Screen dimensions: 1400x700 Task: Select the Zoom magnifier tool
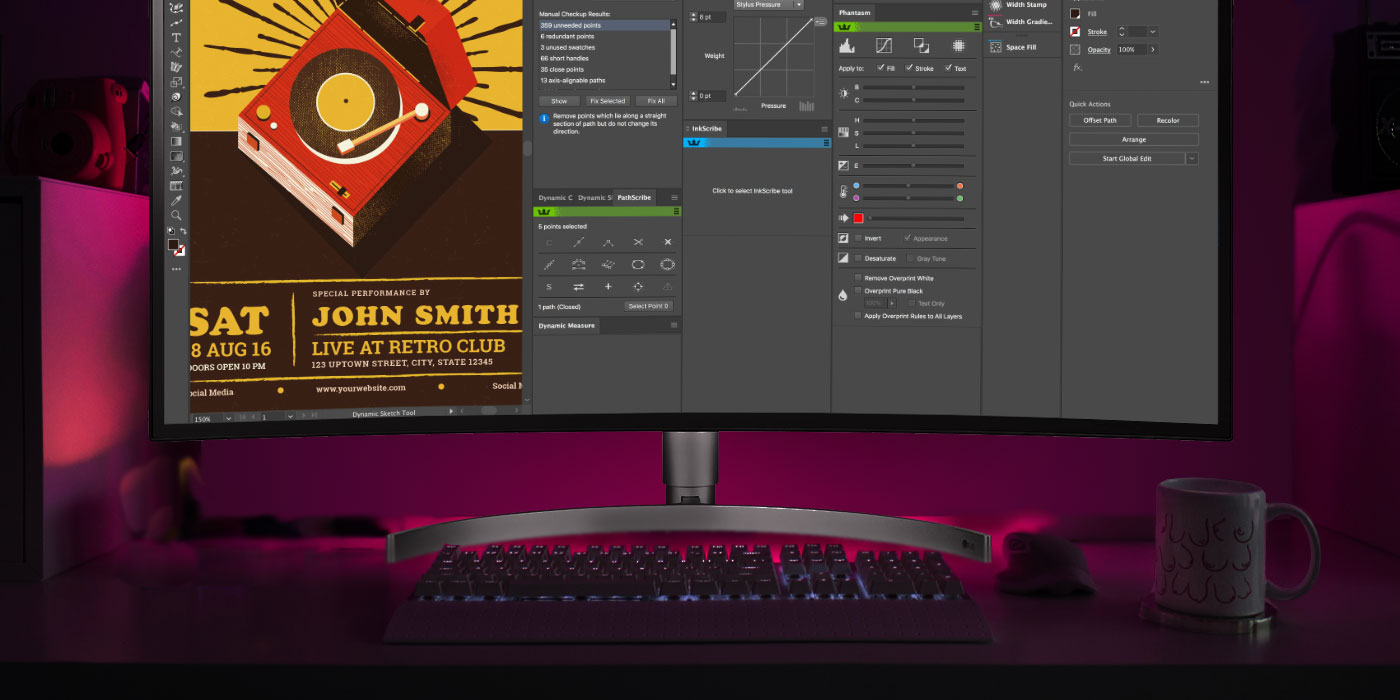176,215
